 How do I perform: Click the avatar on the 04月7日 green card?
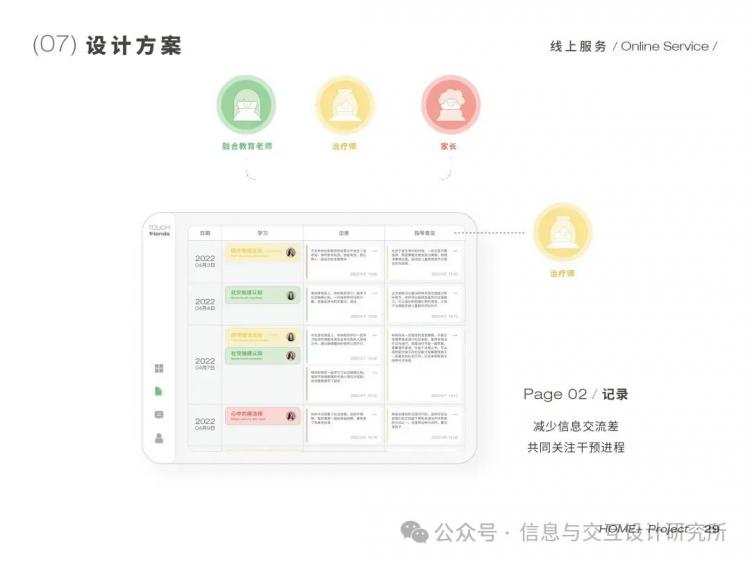[x=291, y=355]
